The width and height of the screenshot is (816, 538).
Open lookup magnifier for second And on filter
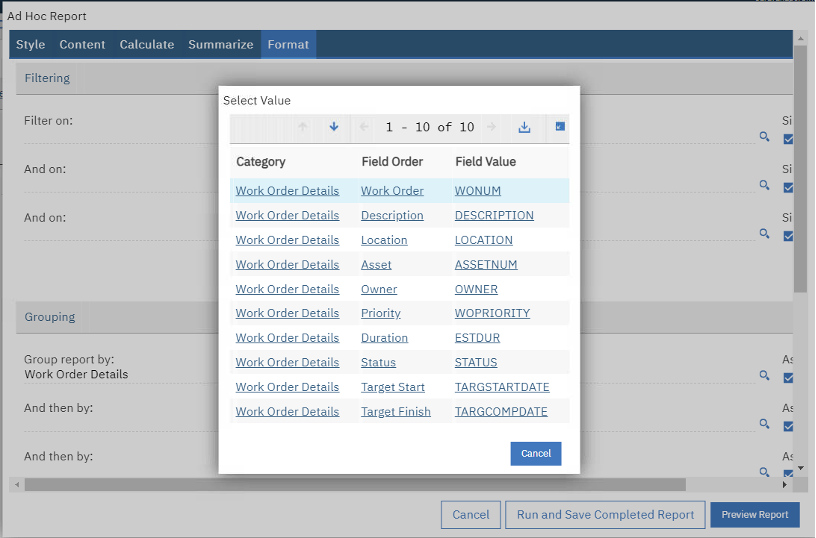(x=765, y=233)
